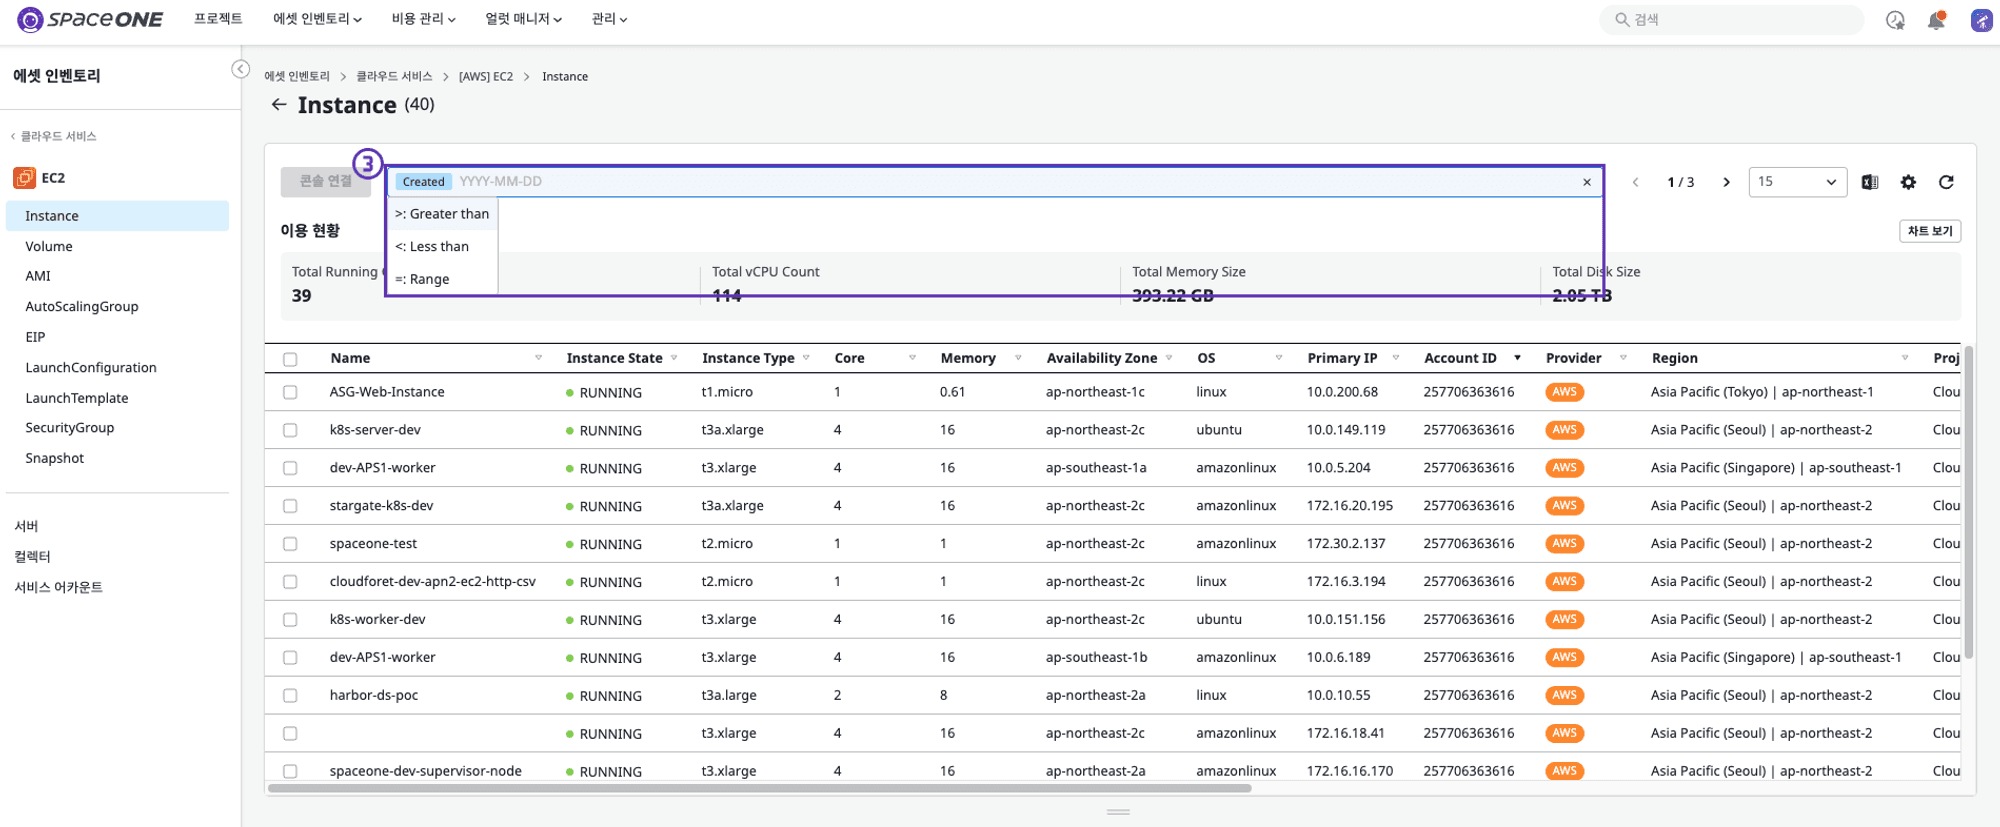Choose 'Greater than' filter option
This screenshot has width=2000, height=827.
442,214
